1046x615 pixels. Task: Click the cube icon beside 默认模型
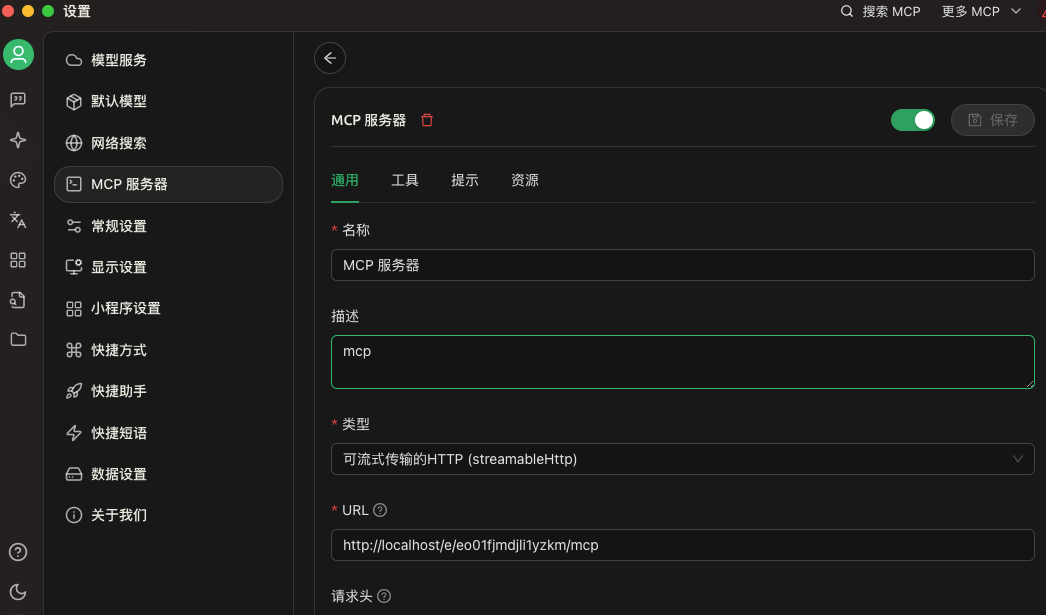pos(74,101)
